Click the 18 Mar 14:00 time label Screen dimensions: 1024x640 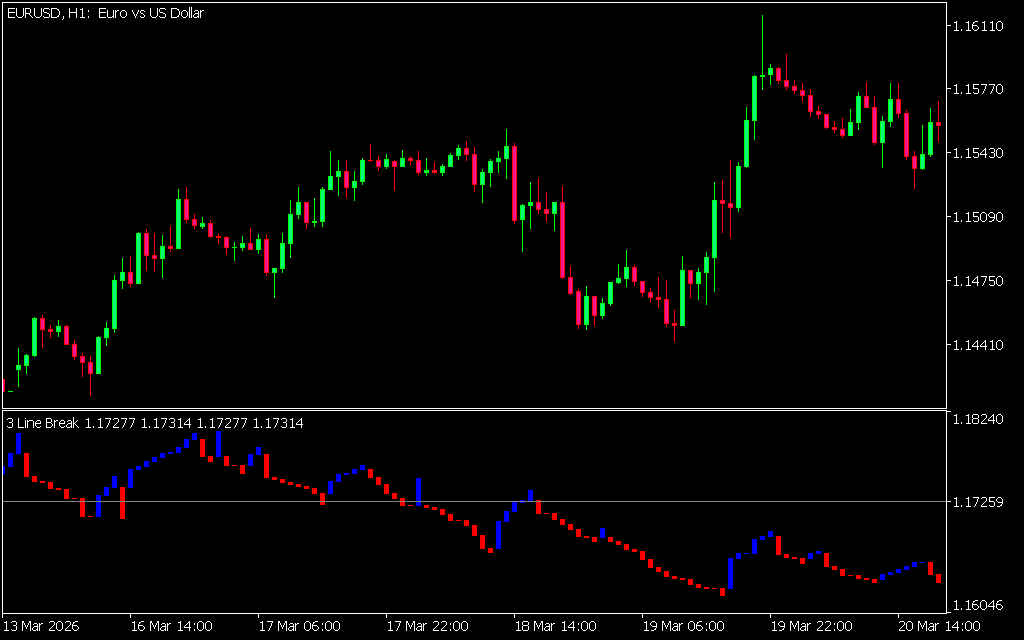tap(555, 626)
